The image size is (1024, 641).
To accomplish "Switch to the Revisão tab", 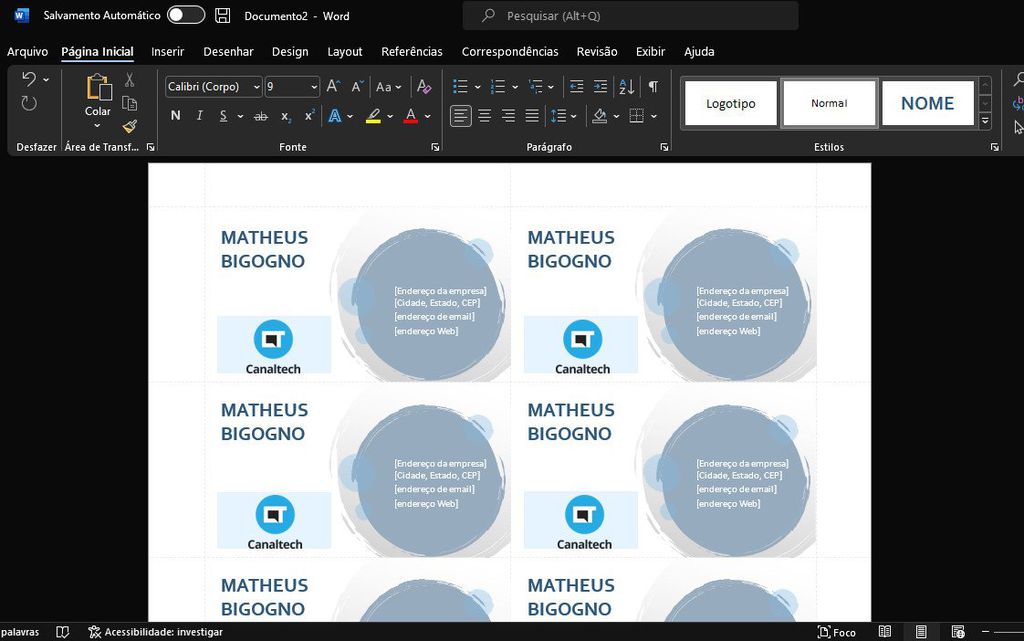I will 597,52.
